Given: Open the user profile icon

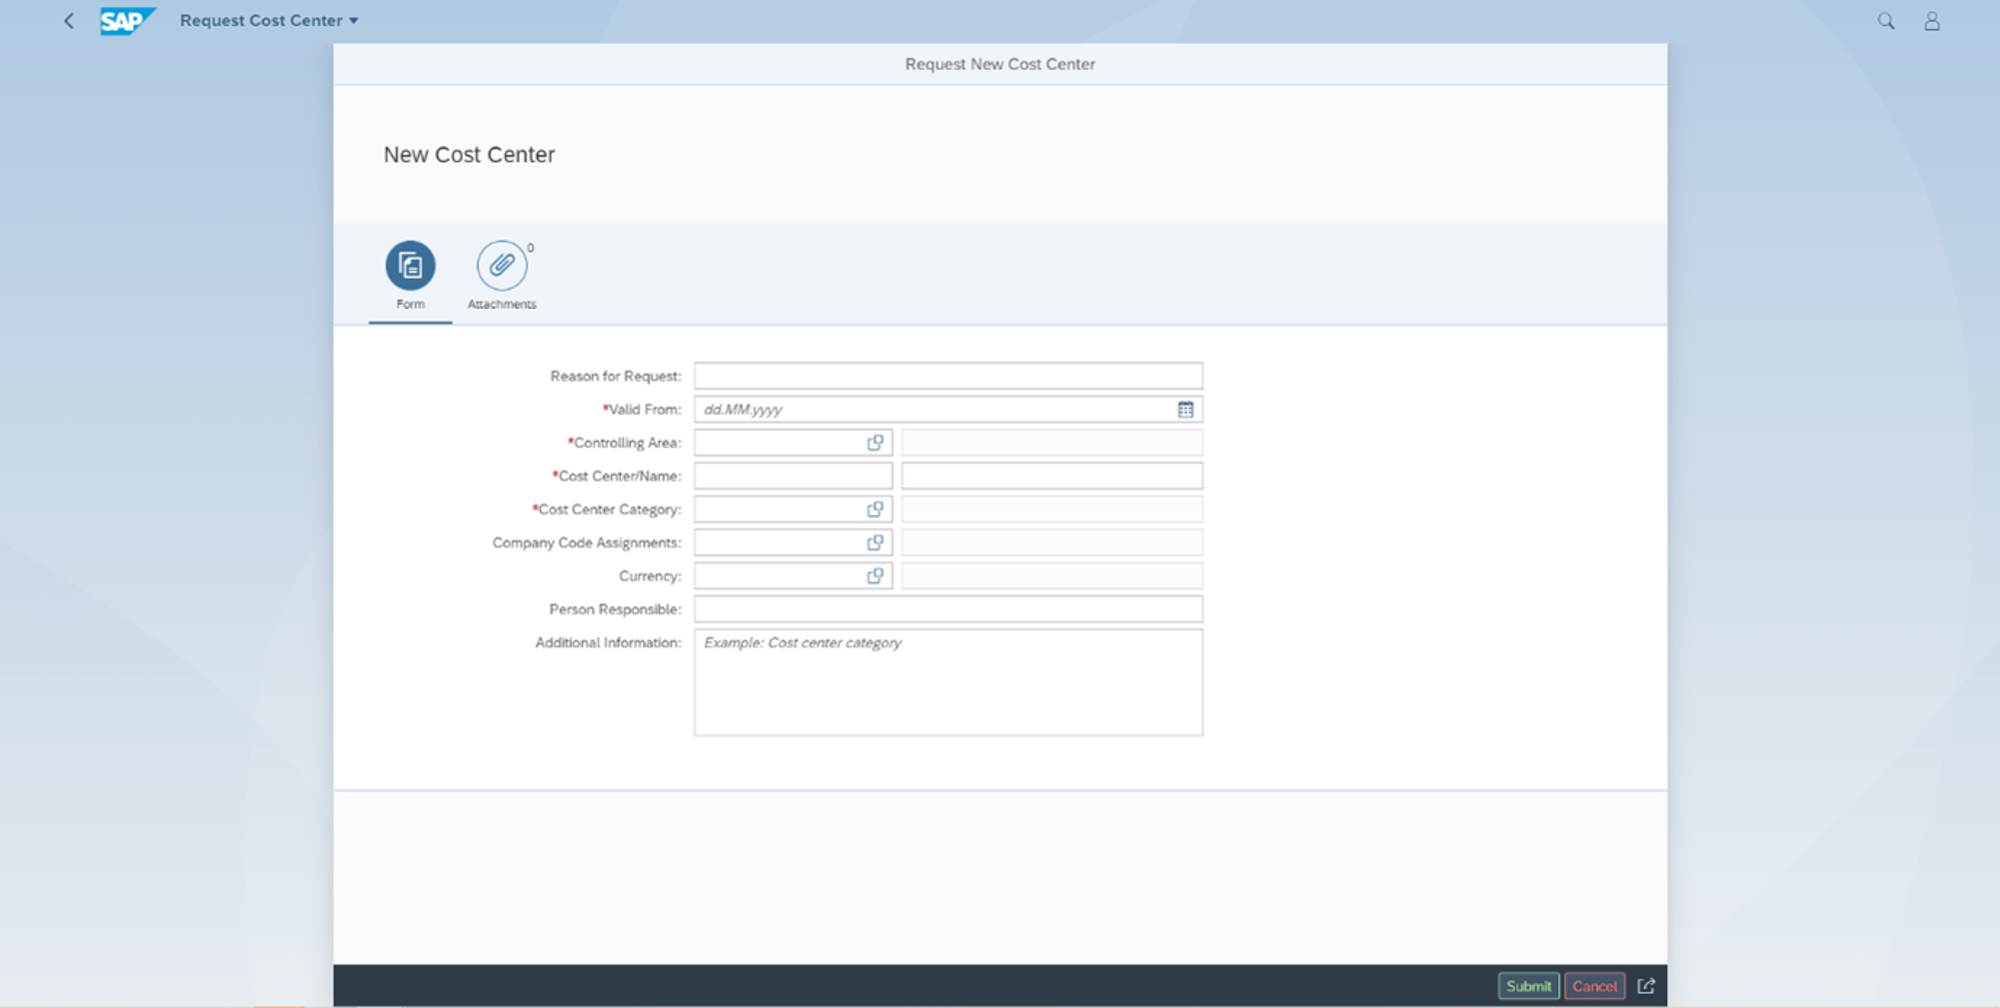Looking at the screenshot, I should pyautogui.click(x=1932, y=20).
